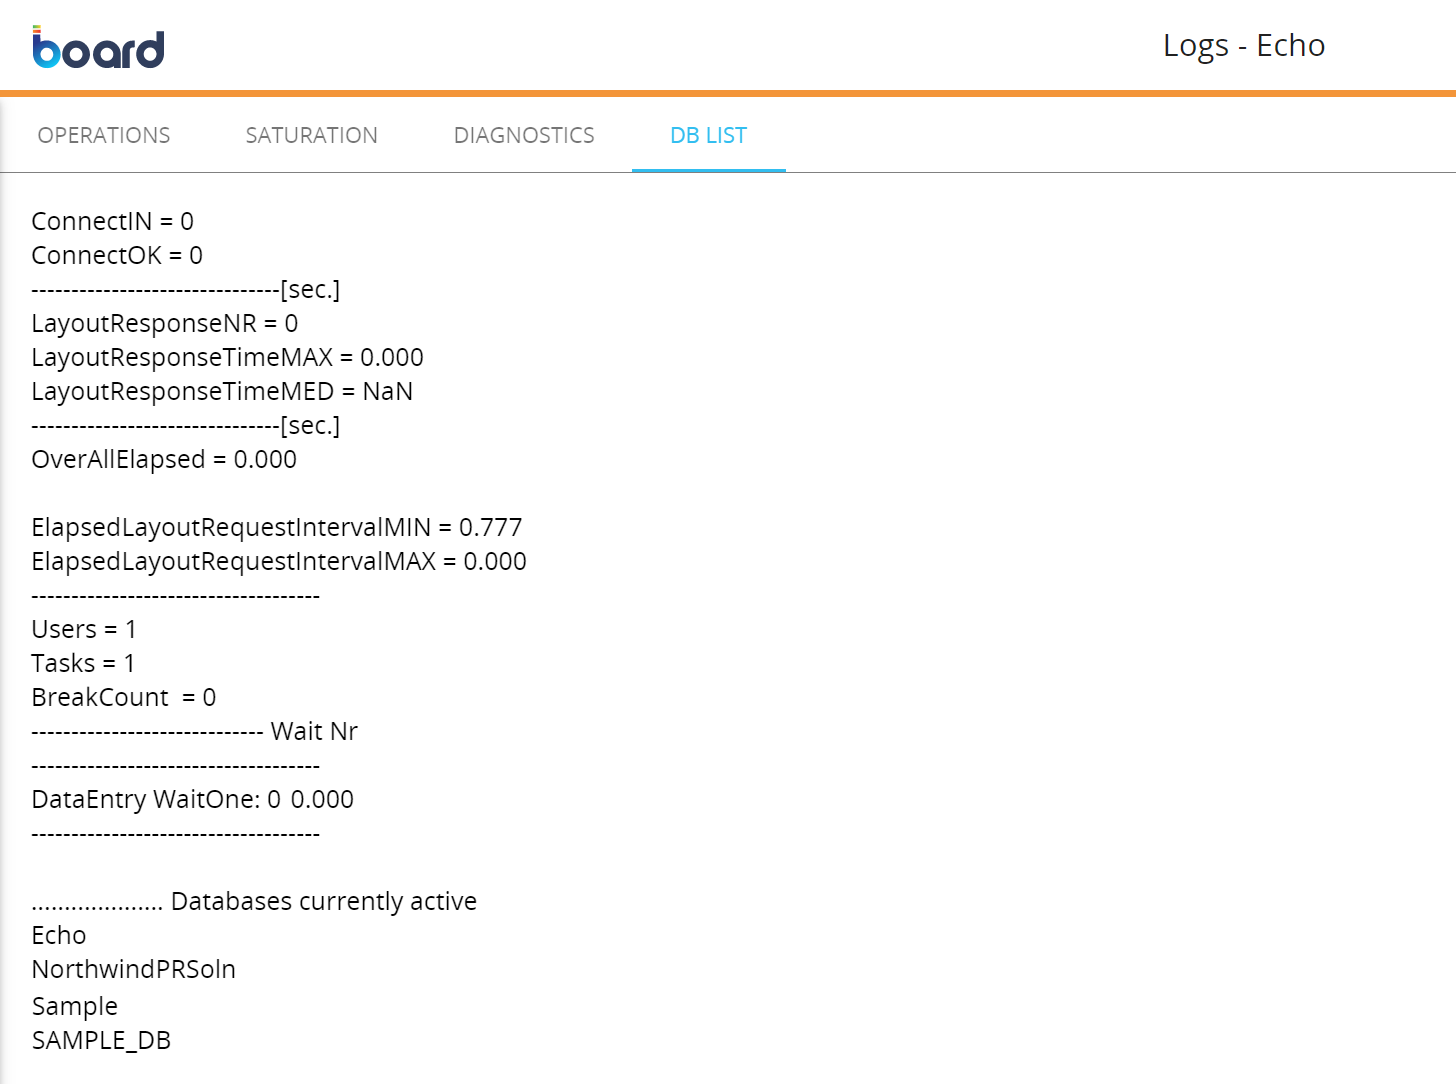Open the Saturation tab
The width and height of the screenshot is (1456, 1084).
(311, 135)
